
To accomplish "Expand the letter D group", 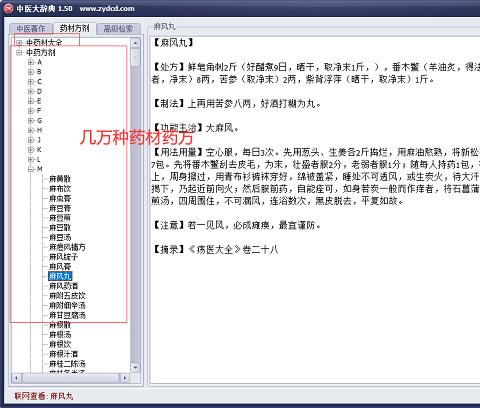I will 31,91.
